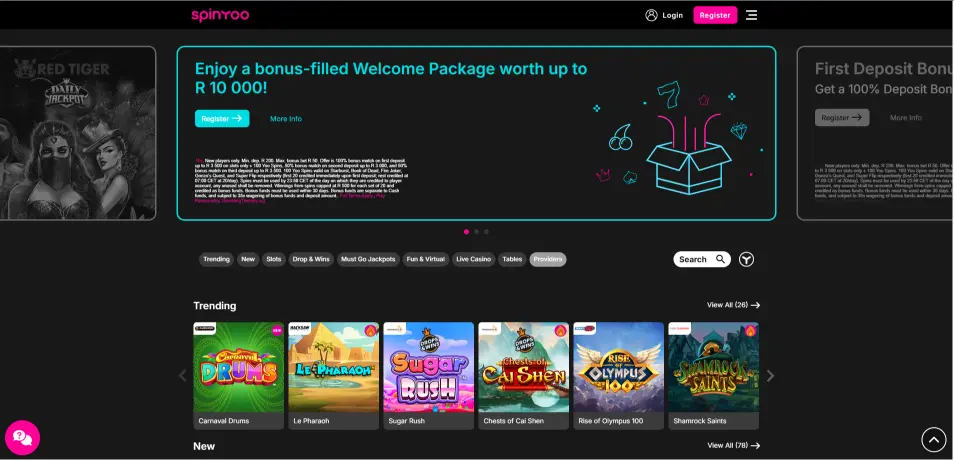The image size is (954, 460).
Task: Select the Drop & Wins tab
Action: 311,259
